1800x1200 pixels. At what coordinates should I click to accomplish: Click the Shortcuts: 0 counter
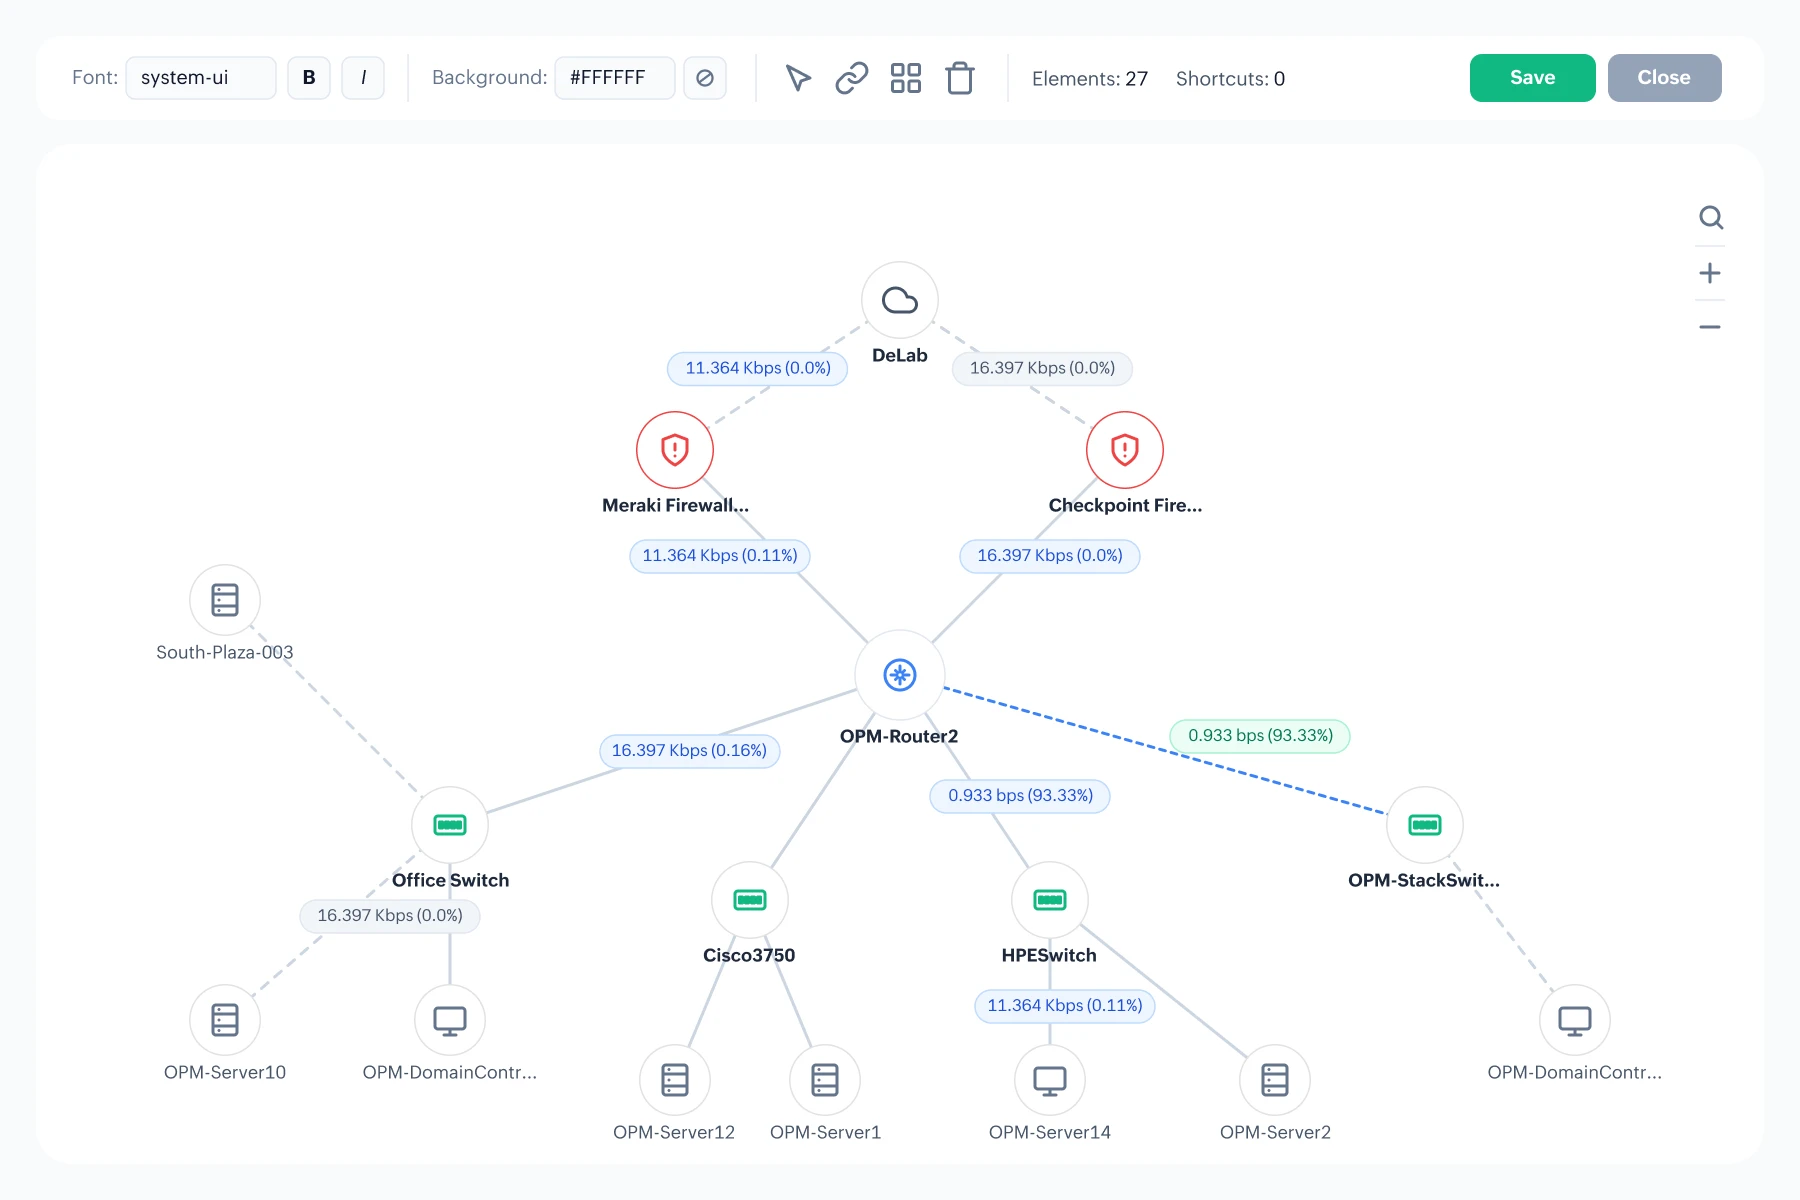click(1230, 79)
